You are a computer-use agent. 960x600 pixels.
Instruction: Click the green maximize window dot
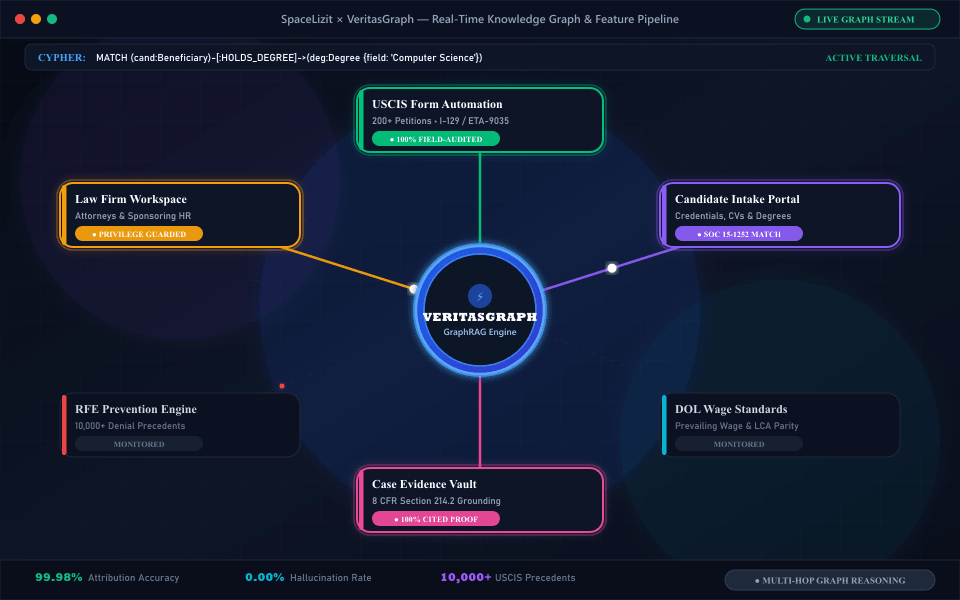pyautogui.click(x=52, y=19)
